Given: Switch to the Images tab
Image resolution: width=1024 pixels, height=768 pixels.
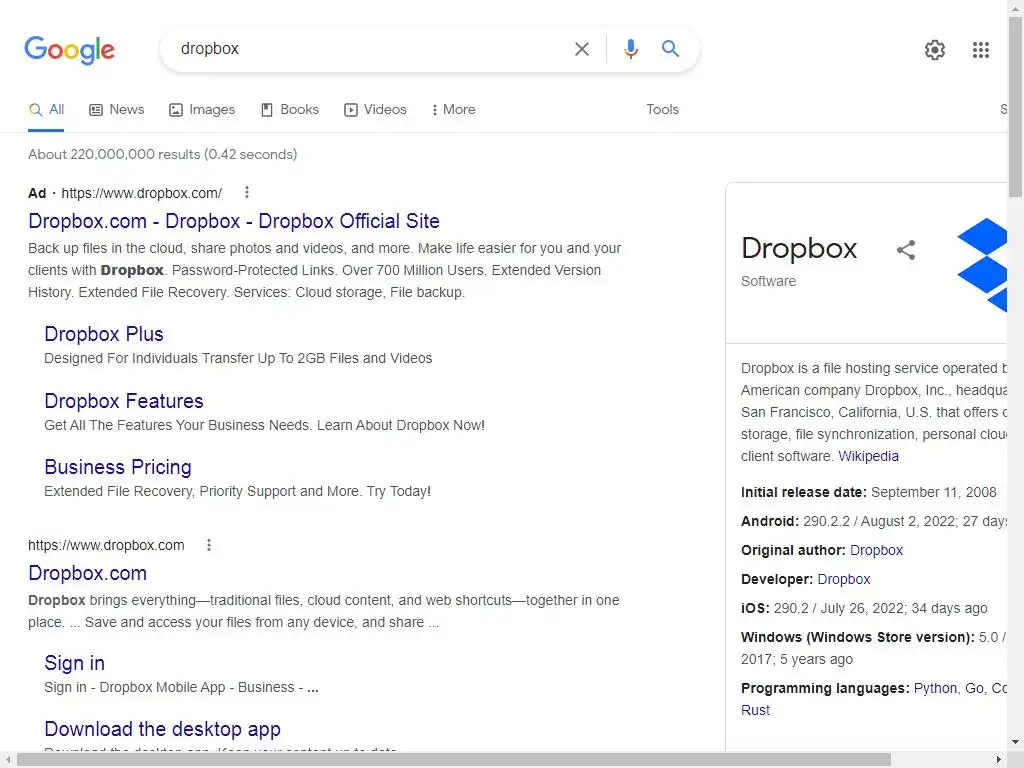Looking at the screenshot, I should coord(202,110).
